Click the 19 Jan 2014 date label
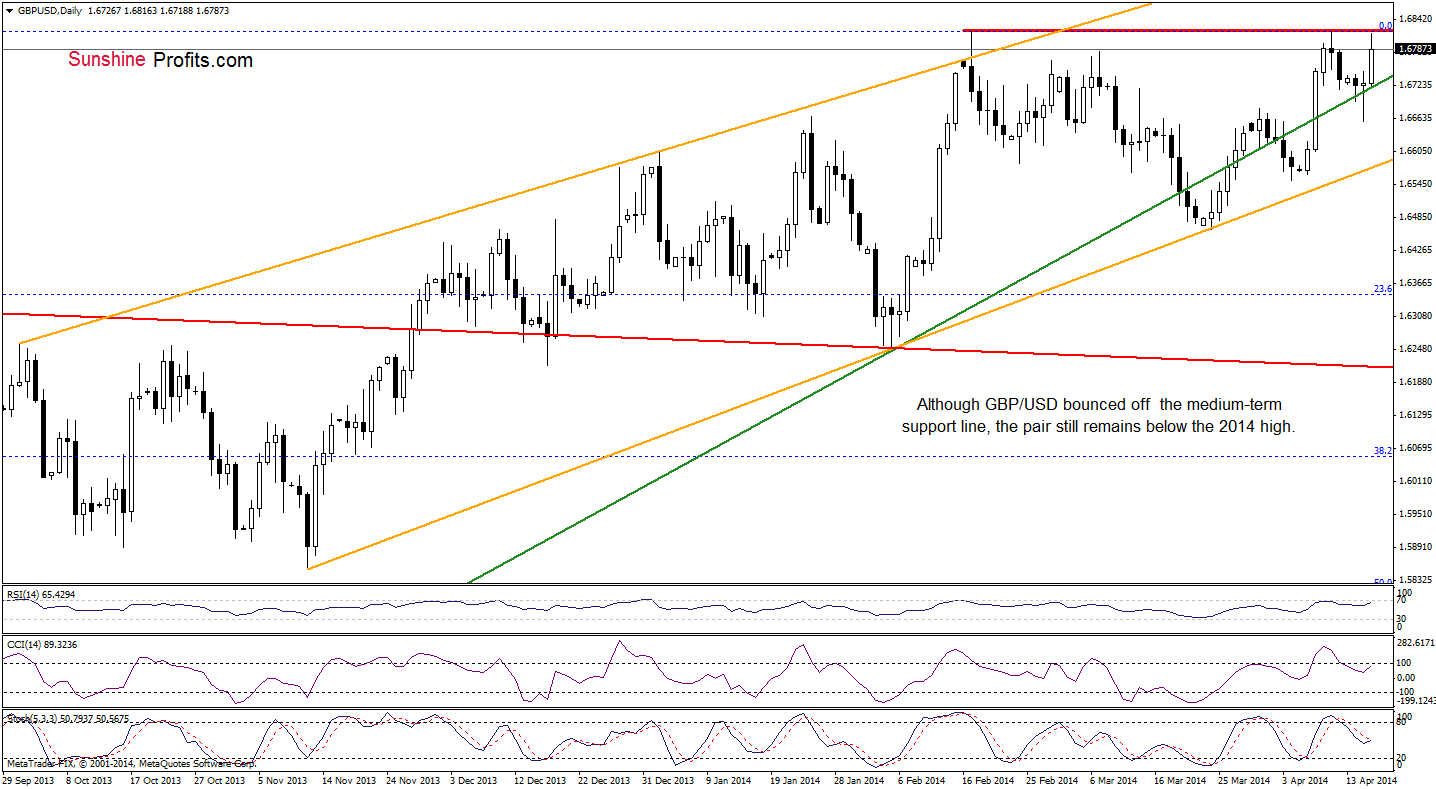Image resolution: width=1436 pixels, height=789 pixels. click(795, 779)
